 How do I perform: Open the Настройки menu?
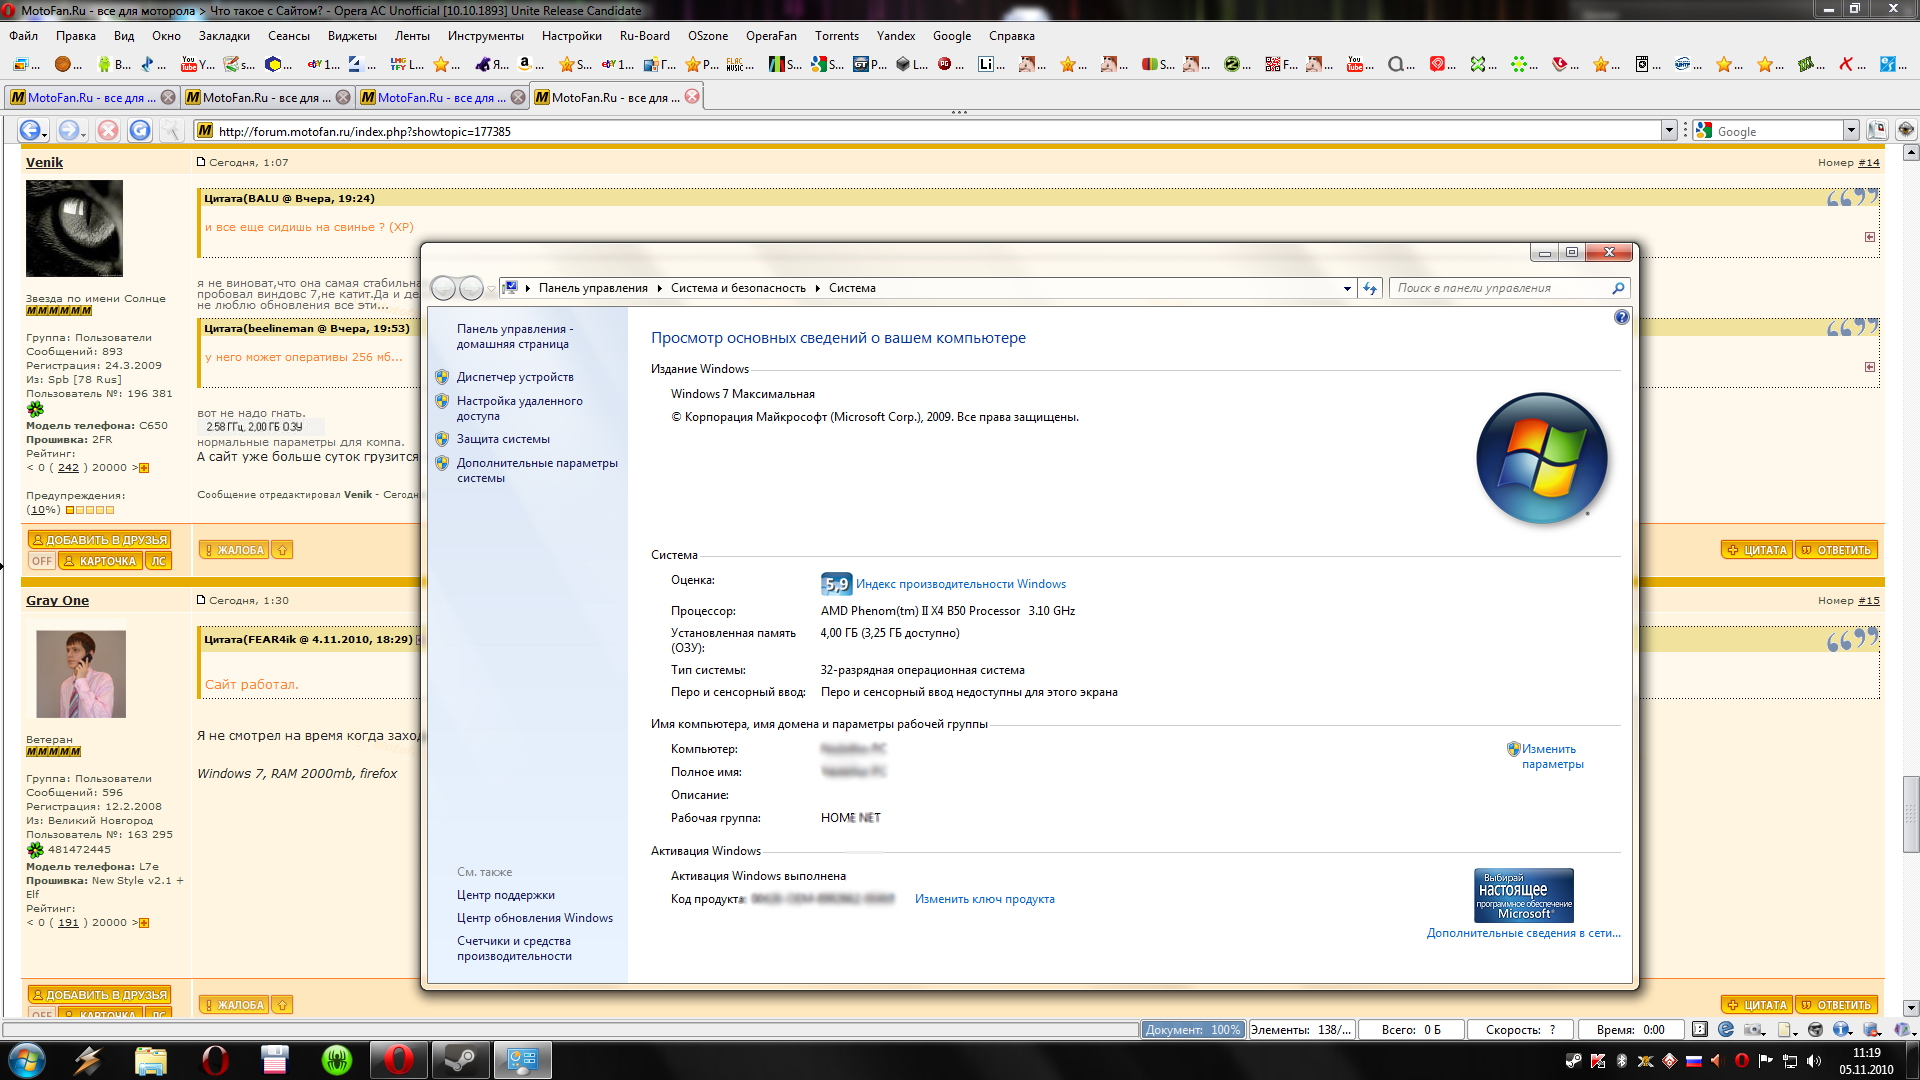click(572, 36)
